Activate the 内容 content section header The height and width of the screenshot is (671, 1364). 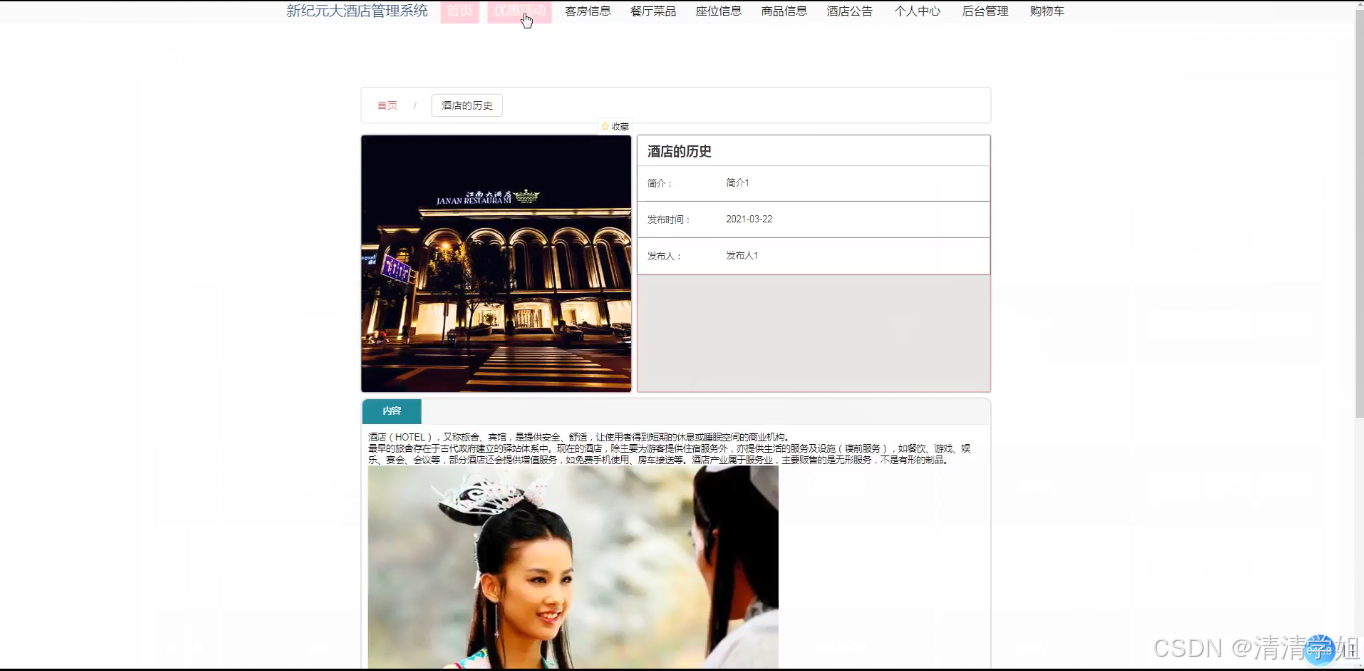point(391,411)
